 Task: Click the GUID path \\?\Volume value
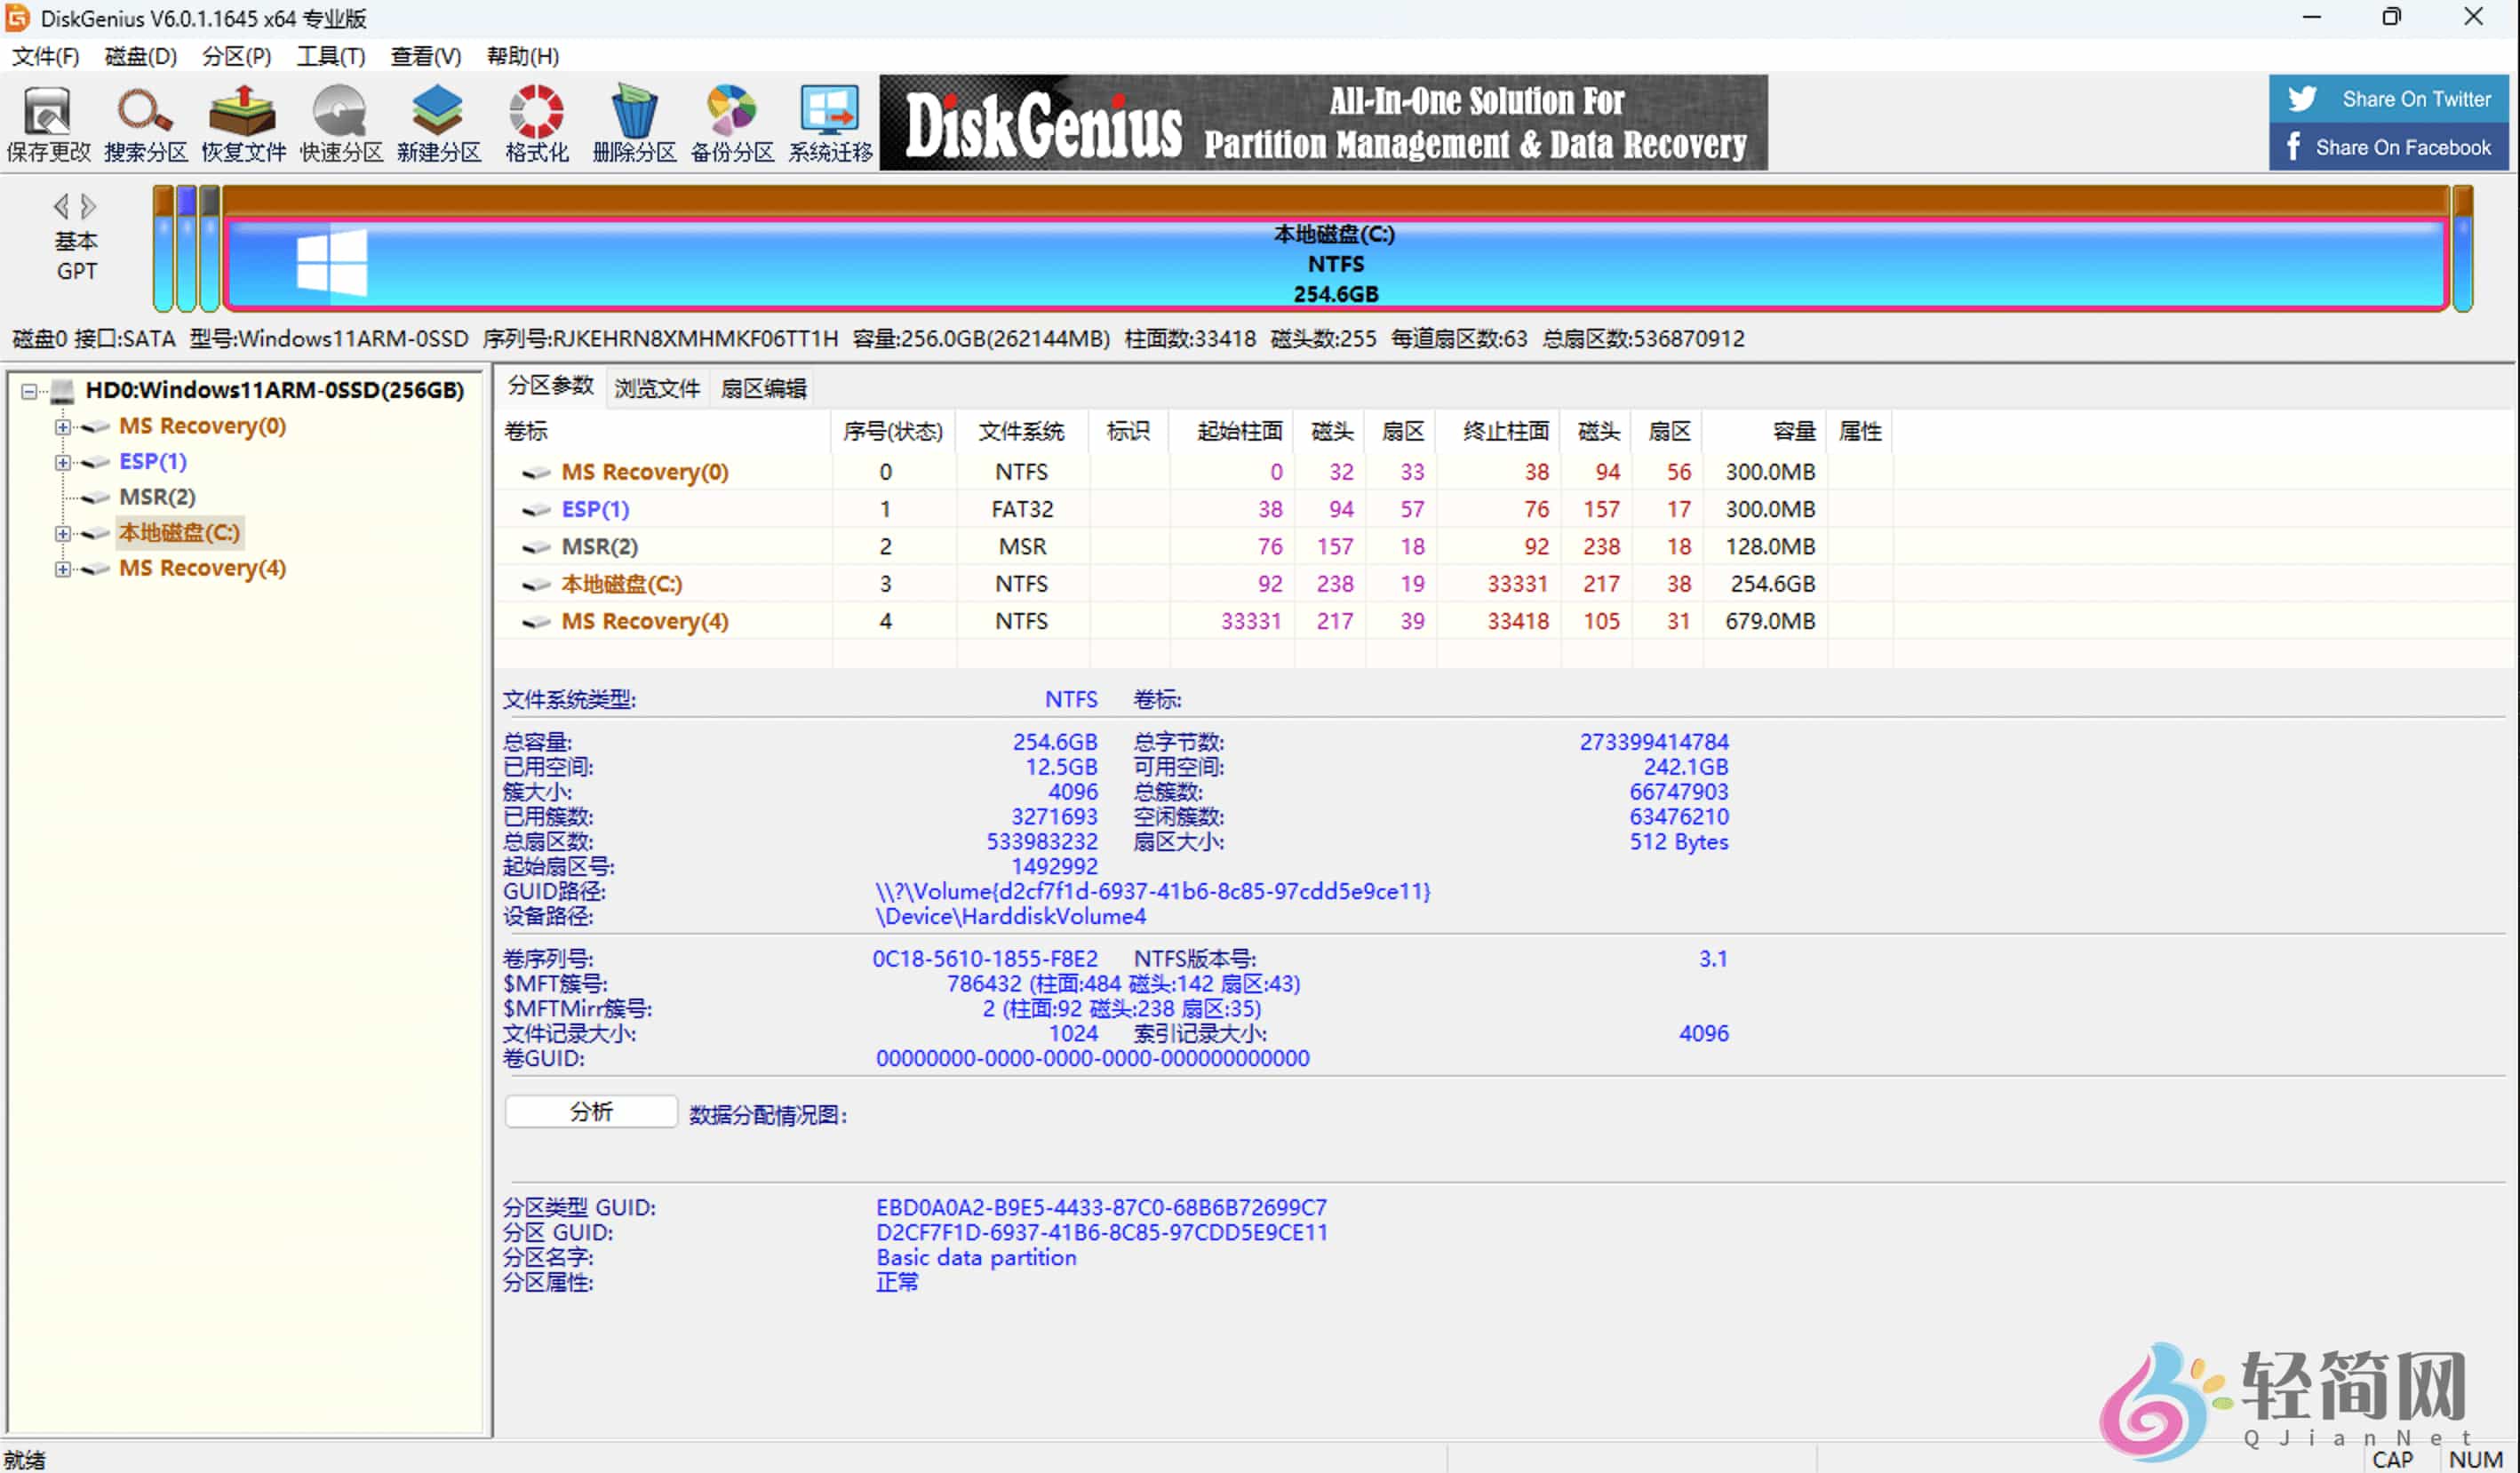click(1153, 892)
